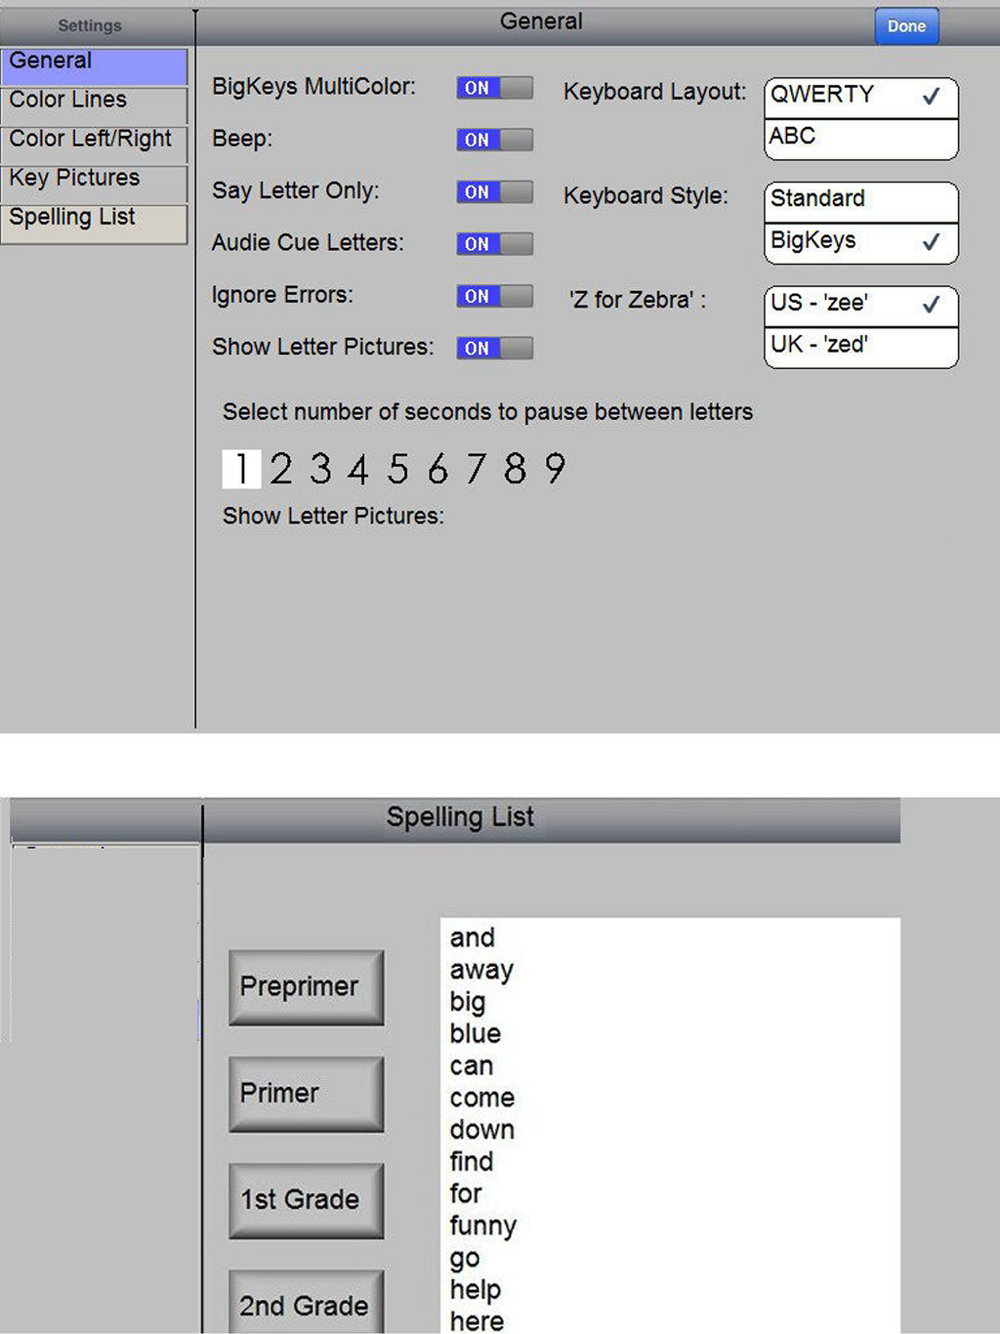1000x1334 pixels.
Task: Select the word 'can' in spelling list
Action: 471,1066
